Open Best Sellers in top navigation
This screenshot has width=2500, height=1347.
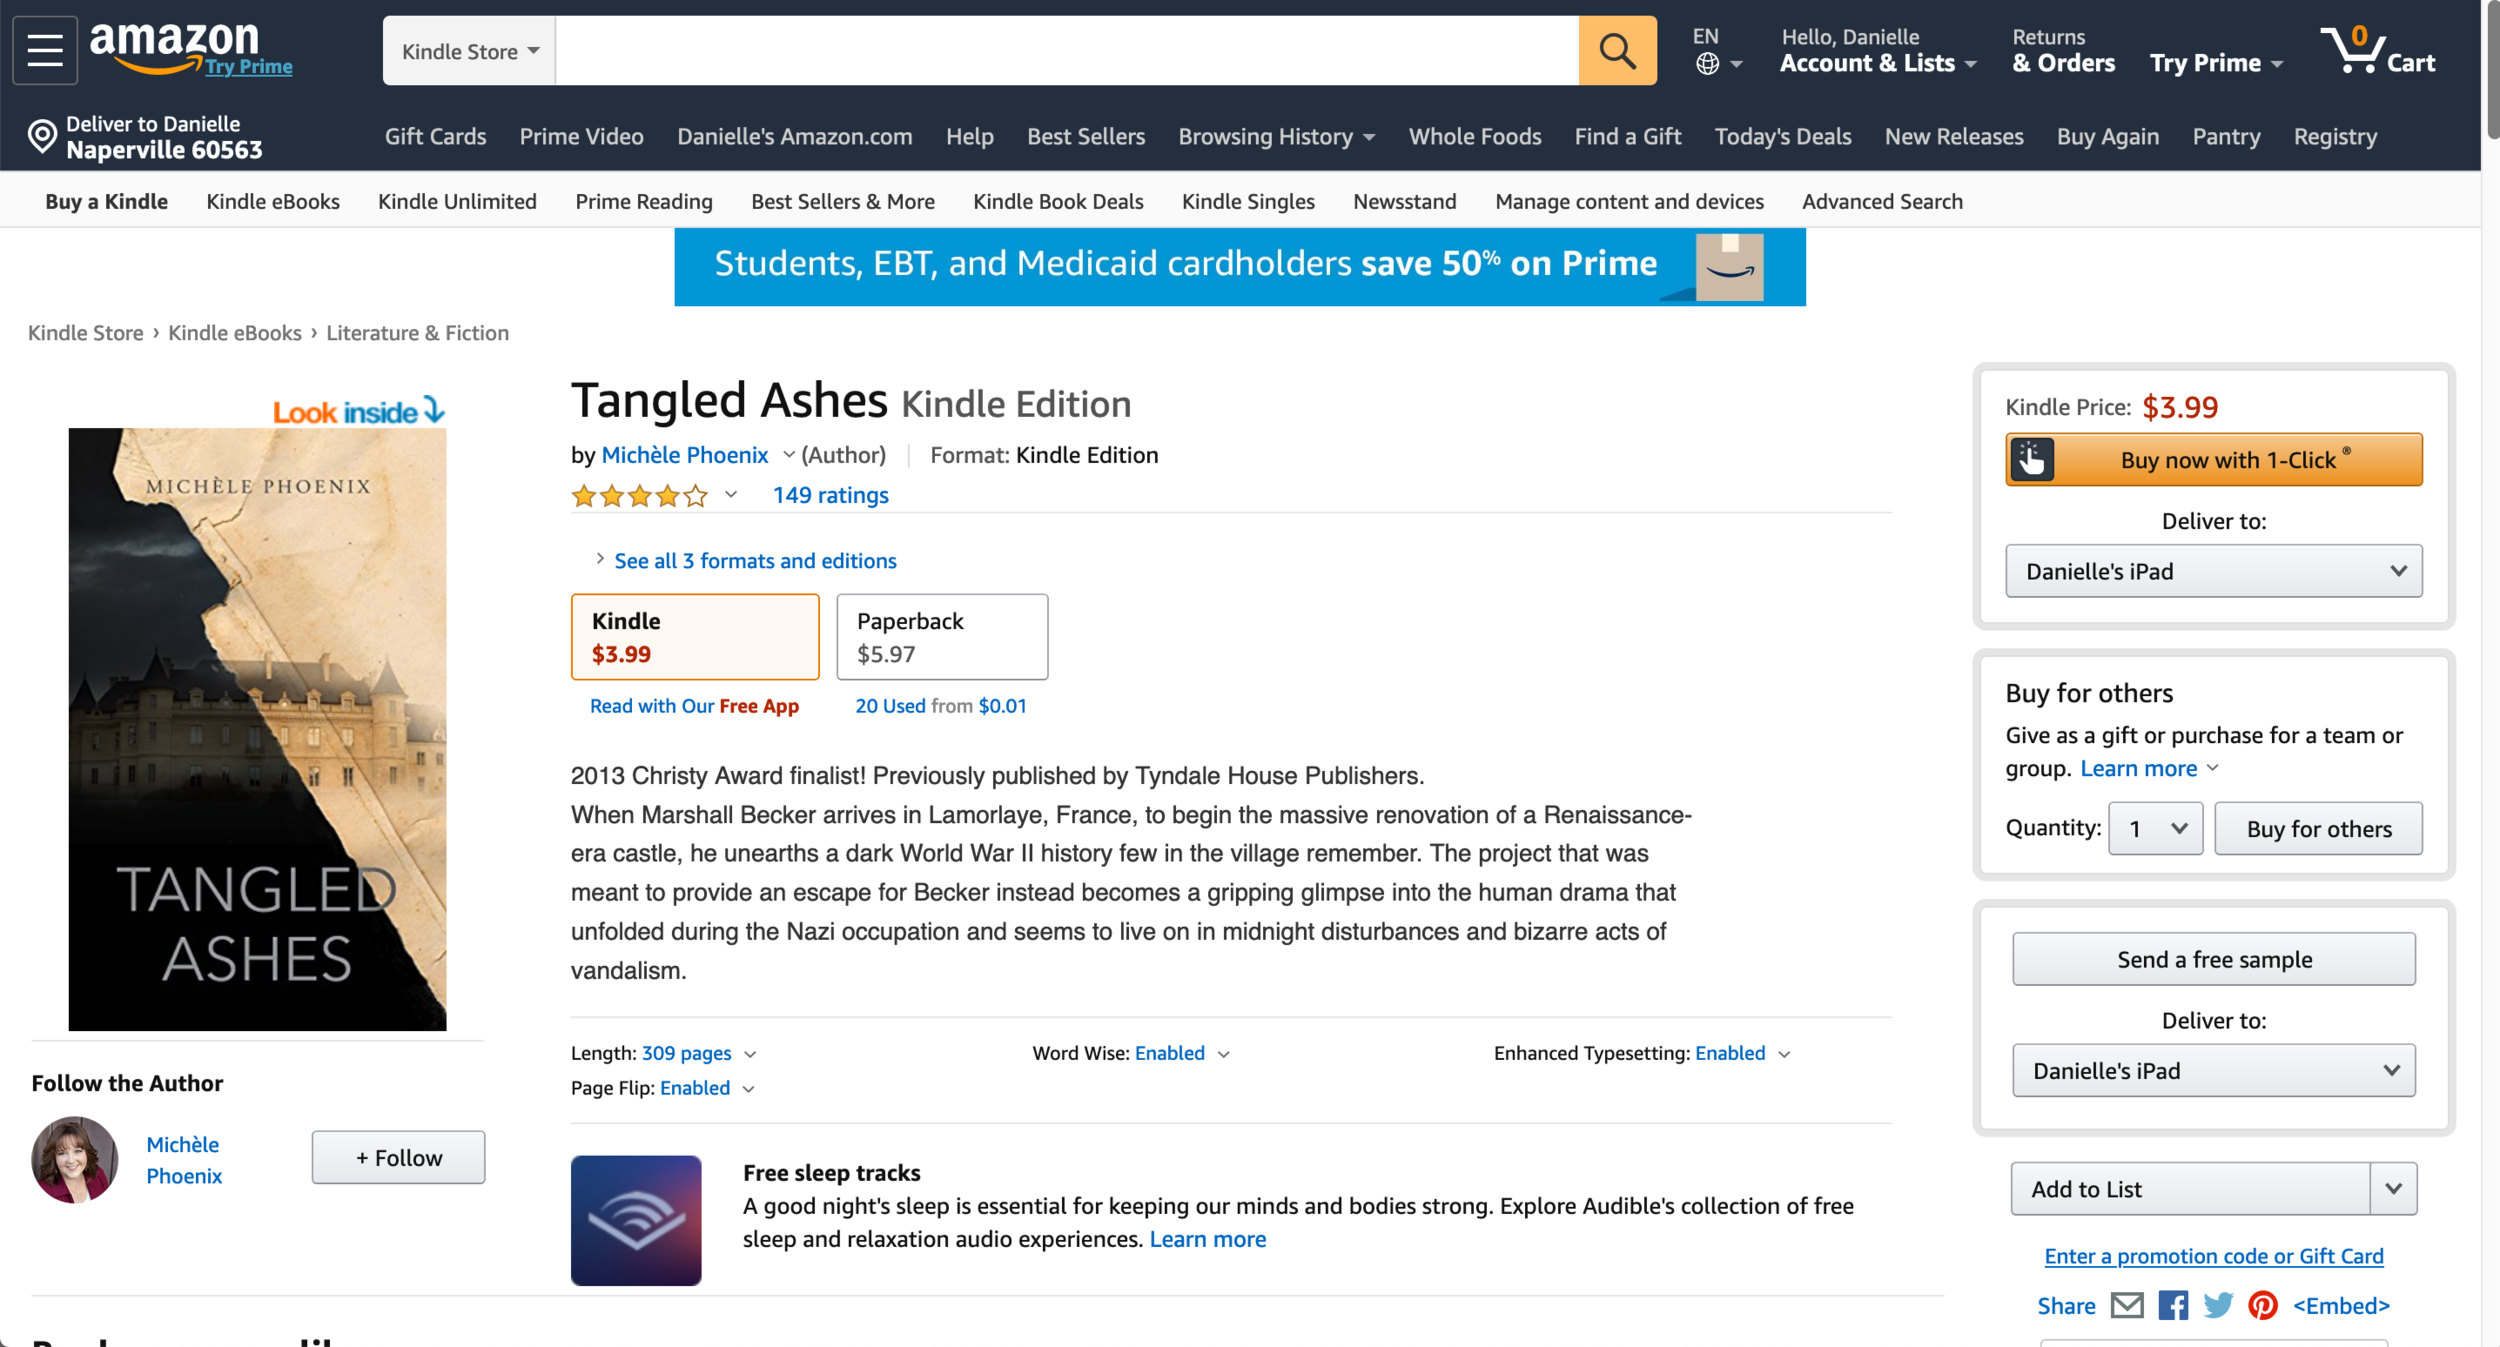point(1086,136)
